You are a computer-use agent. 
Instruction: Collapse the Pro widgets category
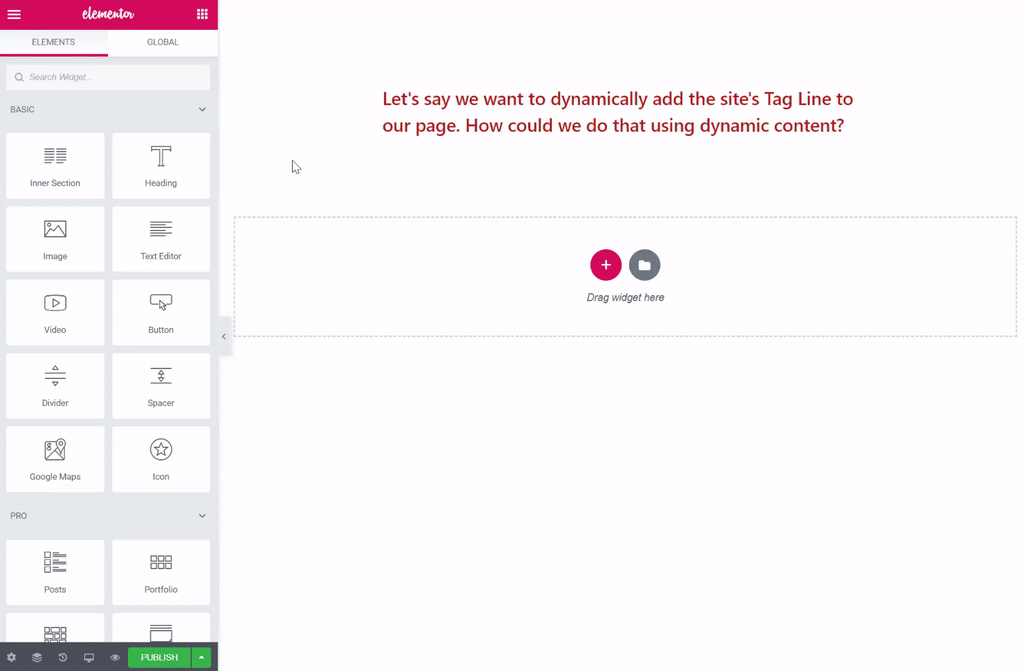(x=202, y=516)
